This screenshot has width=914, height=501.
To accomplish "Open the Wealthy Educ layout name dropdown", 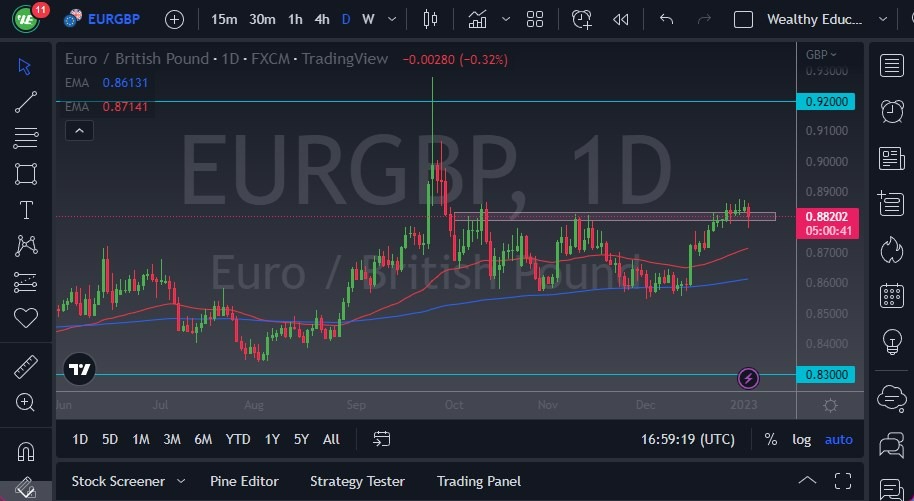I will (x=827, y=19).
